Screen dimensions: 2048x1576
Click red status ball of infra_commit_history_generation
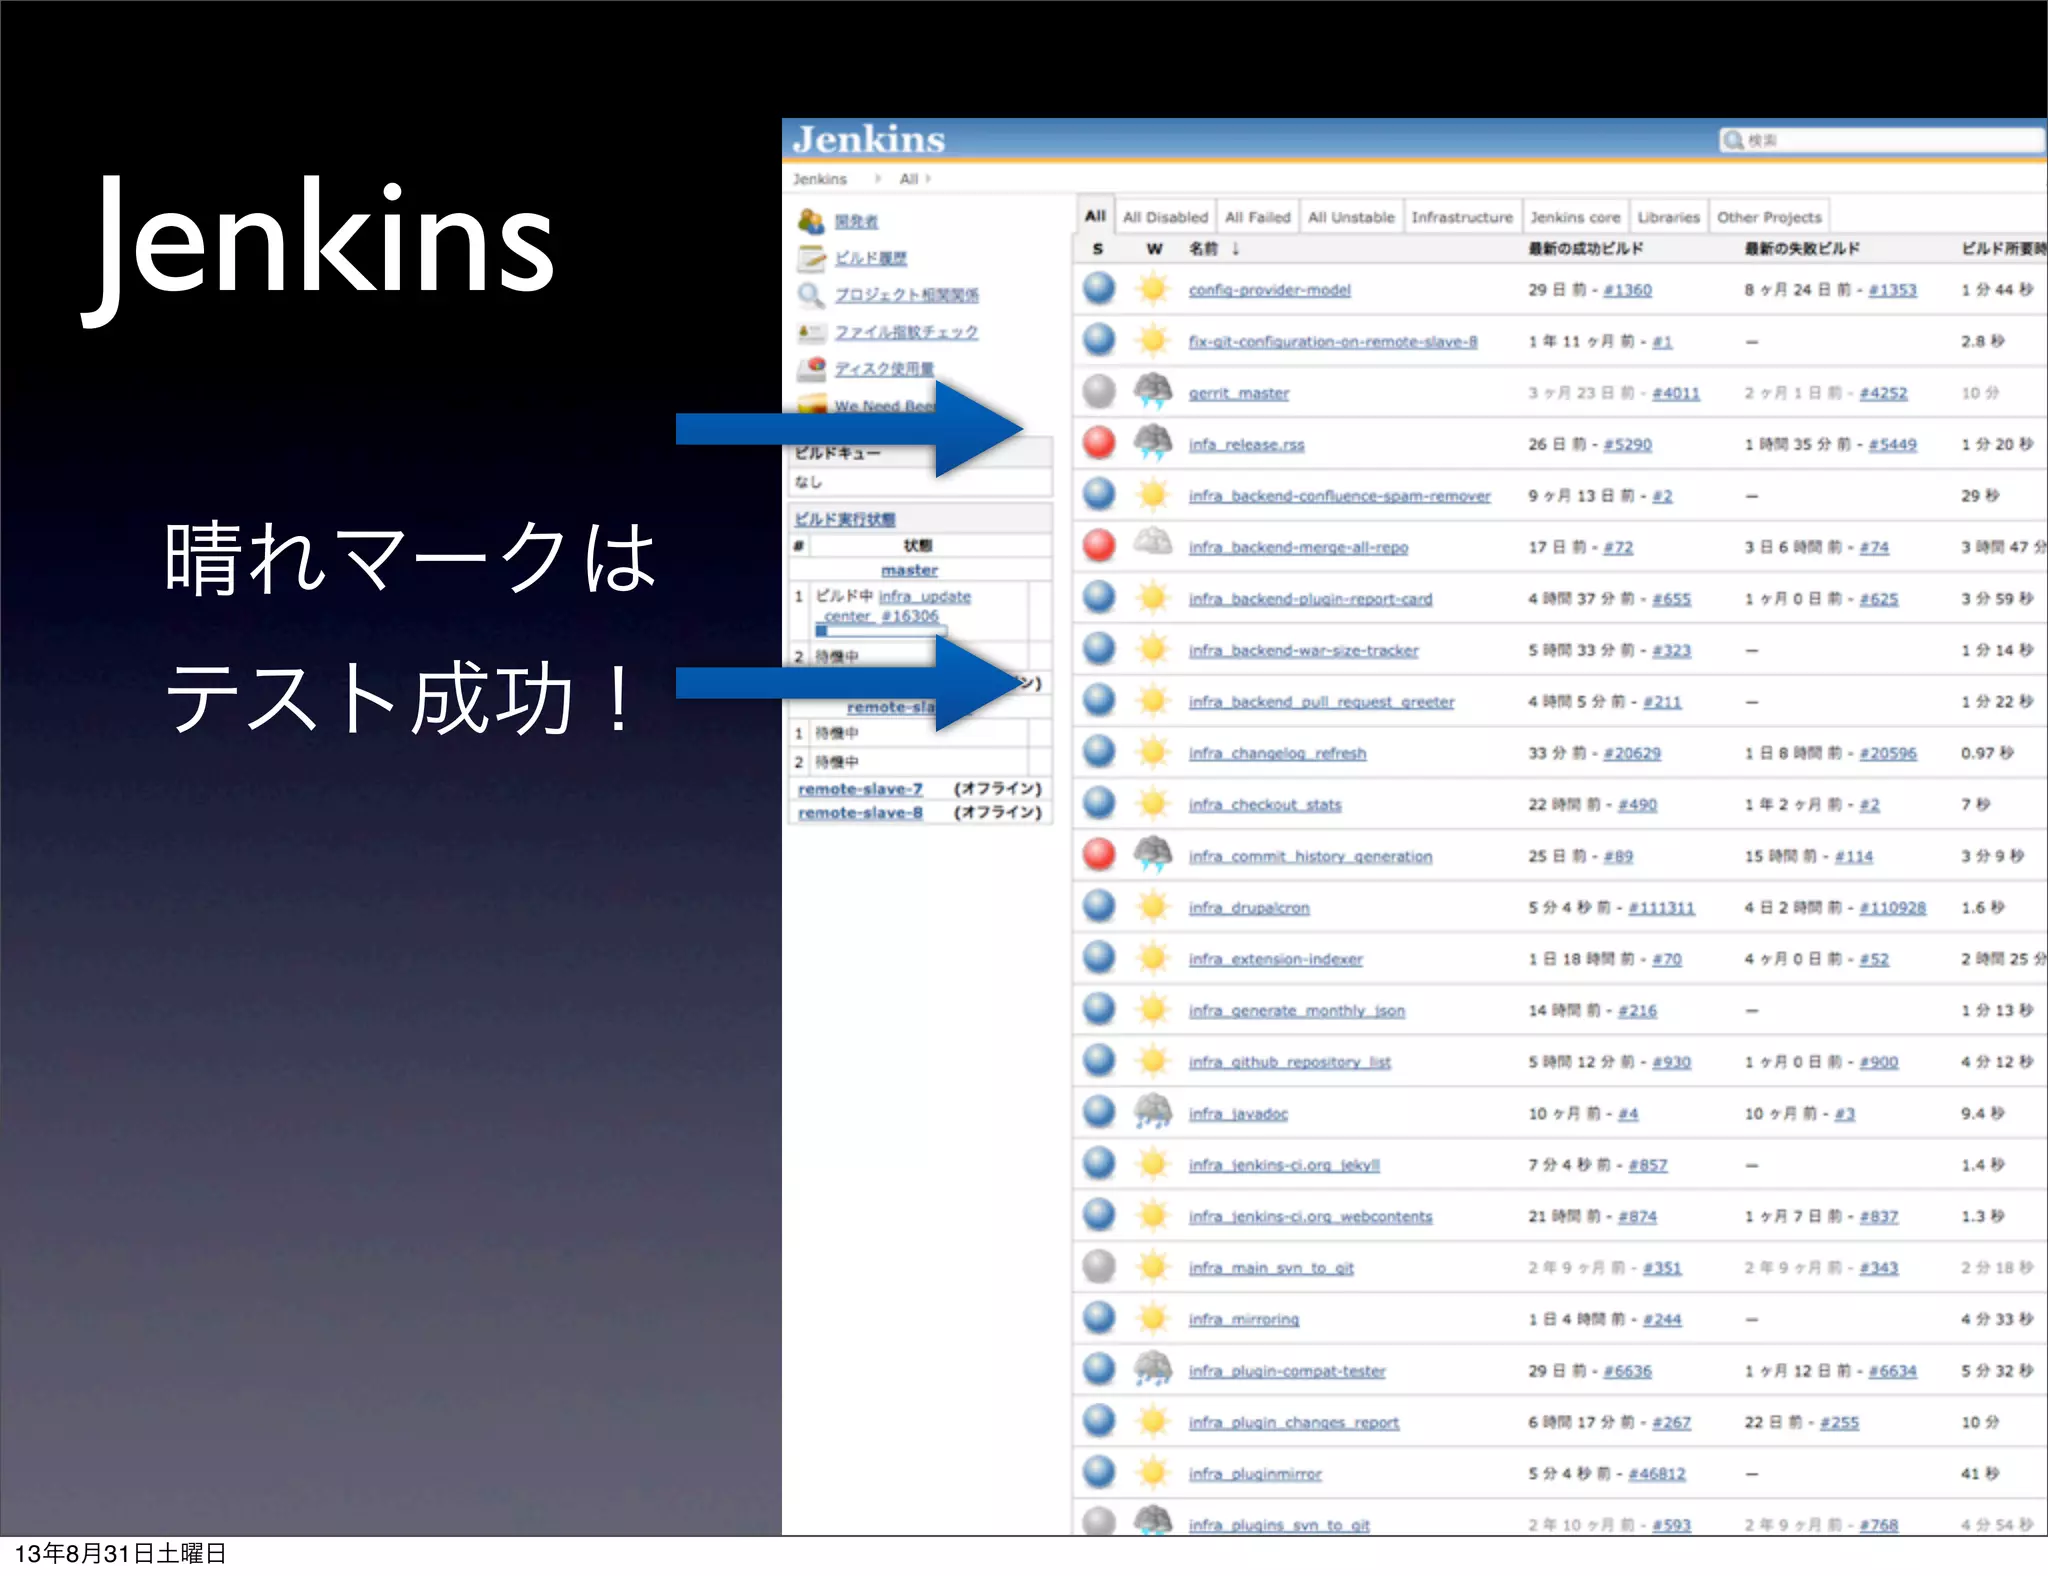tap(1099, 855)
